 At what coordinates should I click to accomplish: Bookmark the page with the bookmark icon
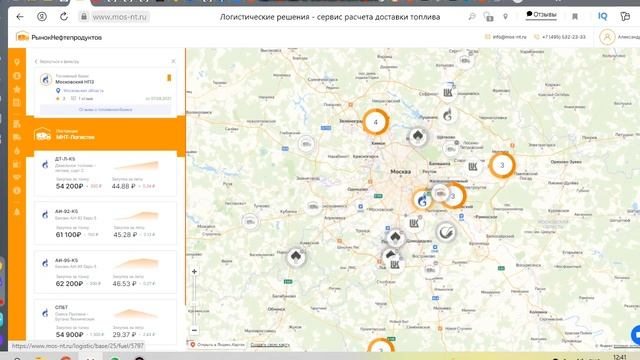575,17
